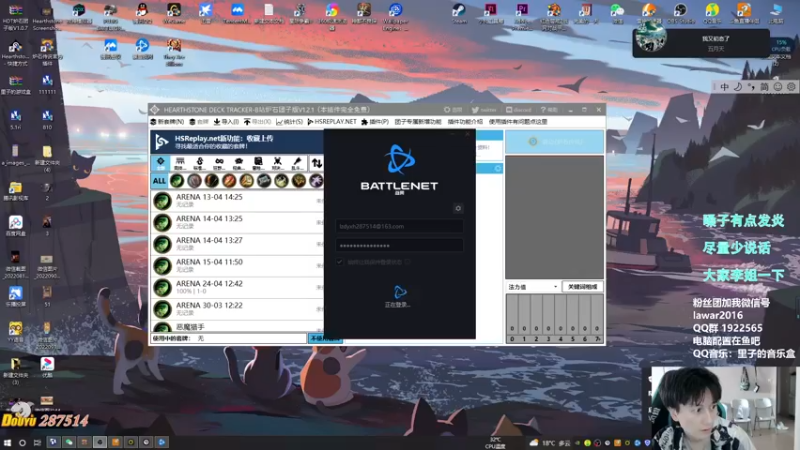
Task: Open the 统计(S) statistics menu
Action: point(289,122)
